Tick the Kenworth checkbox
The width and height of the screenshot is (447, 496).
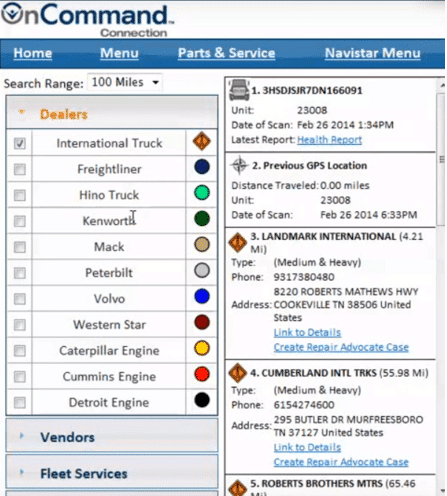20,221
